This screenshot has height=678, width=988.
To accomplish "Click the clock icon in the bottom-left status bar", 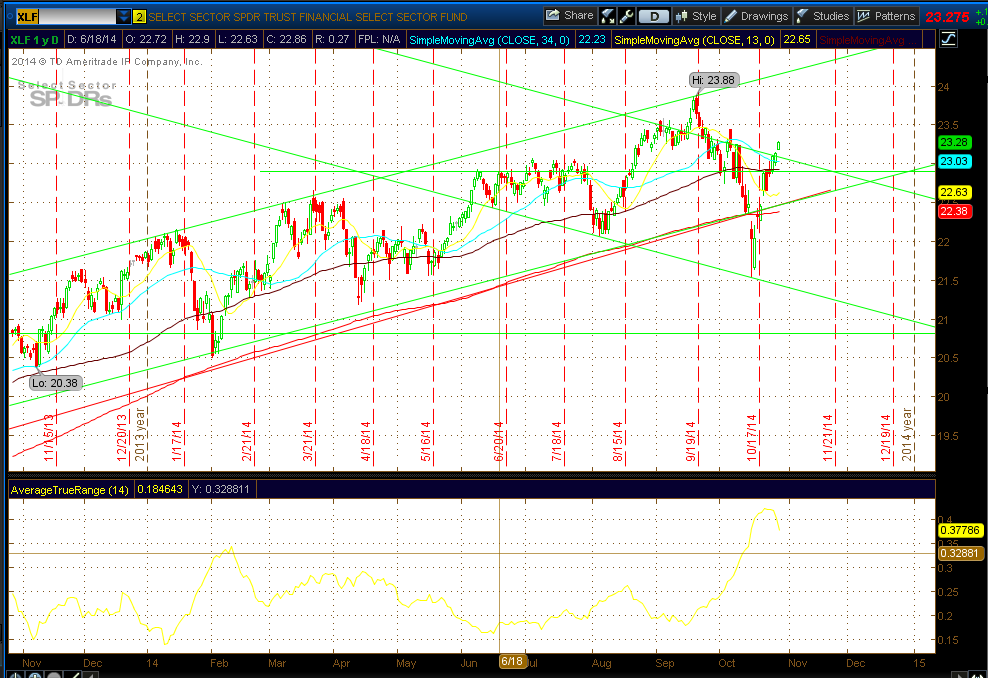I will tap(16, 675).
